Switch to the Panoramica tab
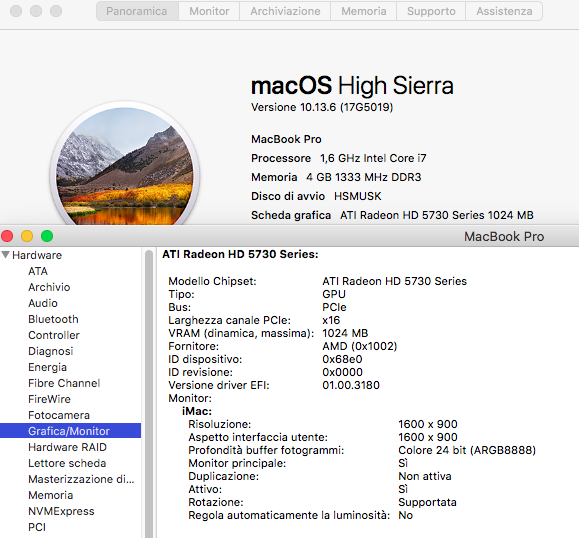Image resolution: width=579 pixels, height=538 pixels. (x=137, y=11)
